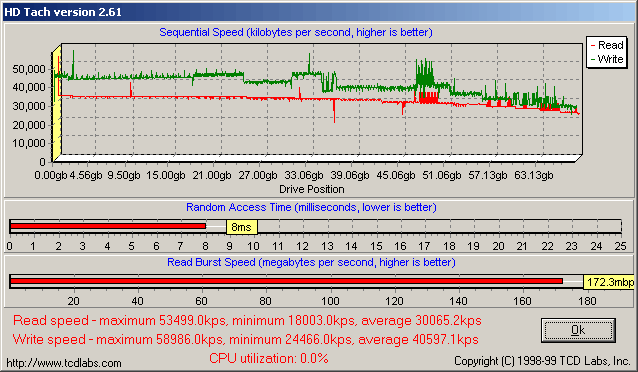Viewport: 638px width, 372px height.
Task: Click the 10,000 y-axis label
Action: click(x=28, y=143)
